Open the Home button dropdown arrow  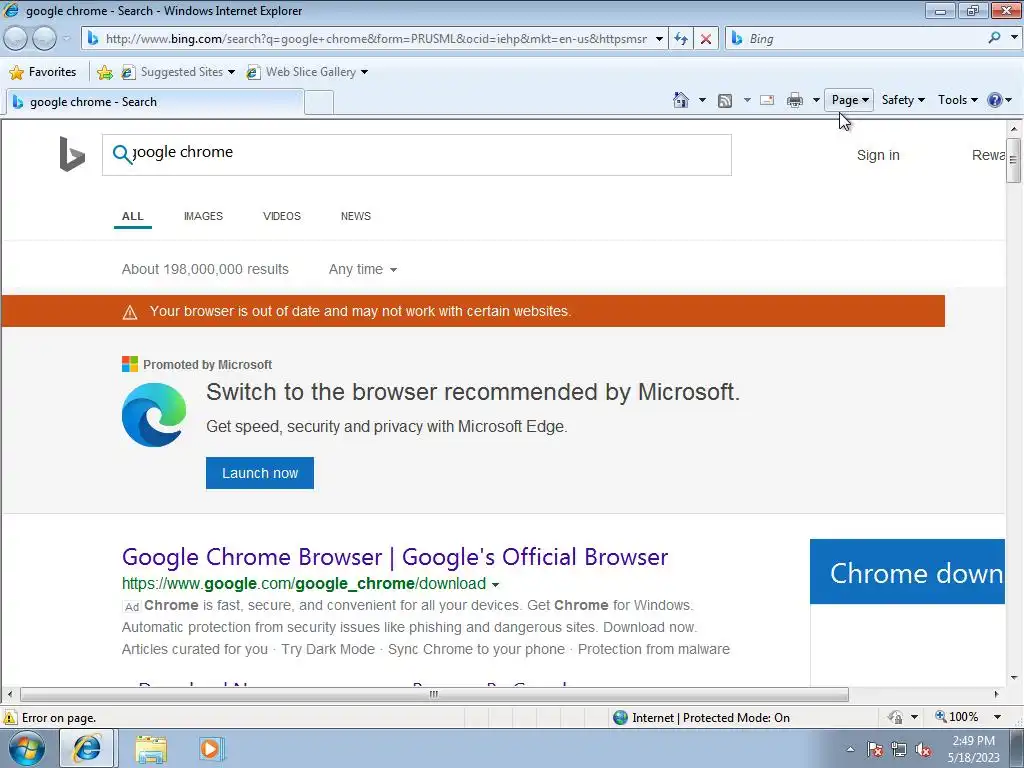pos(702,100)
